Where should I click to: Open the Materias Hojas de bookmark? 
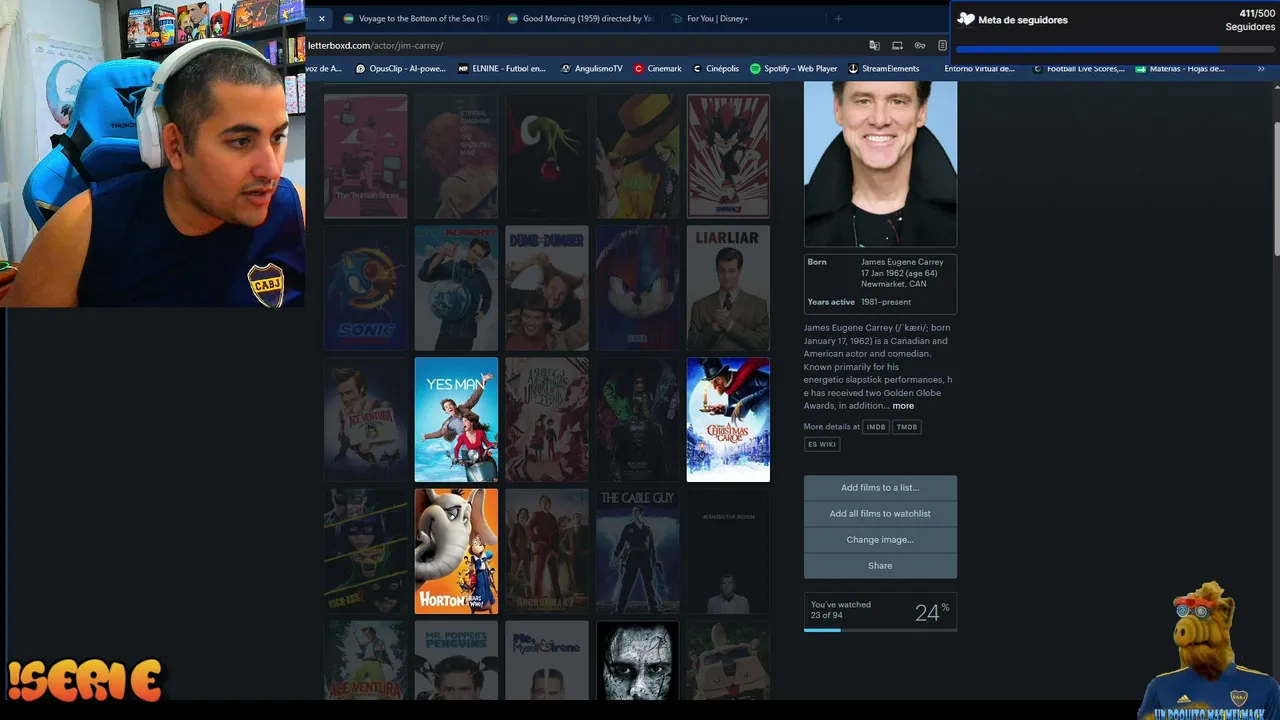point(1181,69)
